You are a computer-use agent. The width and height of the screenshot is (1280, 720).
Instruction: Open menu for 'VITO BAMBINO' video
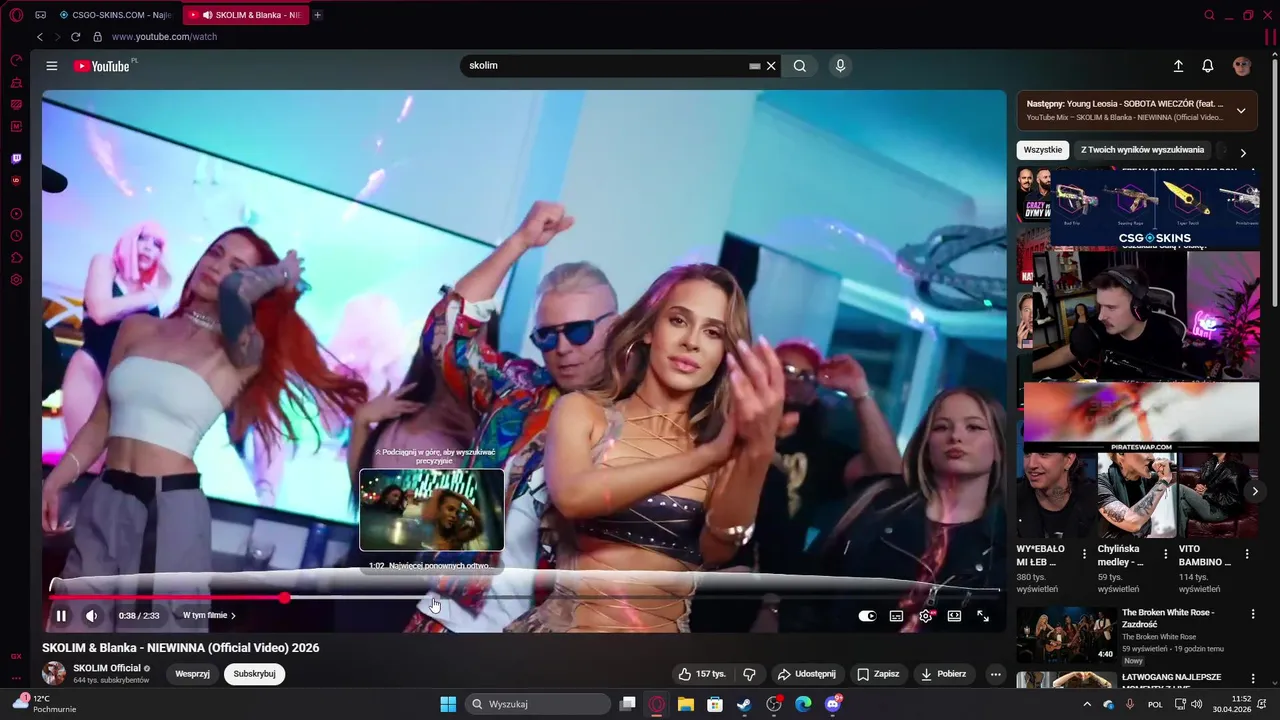(1247, 554)
